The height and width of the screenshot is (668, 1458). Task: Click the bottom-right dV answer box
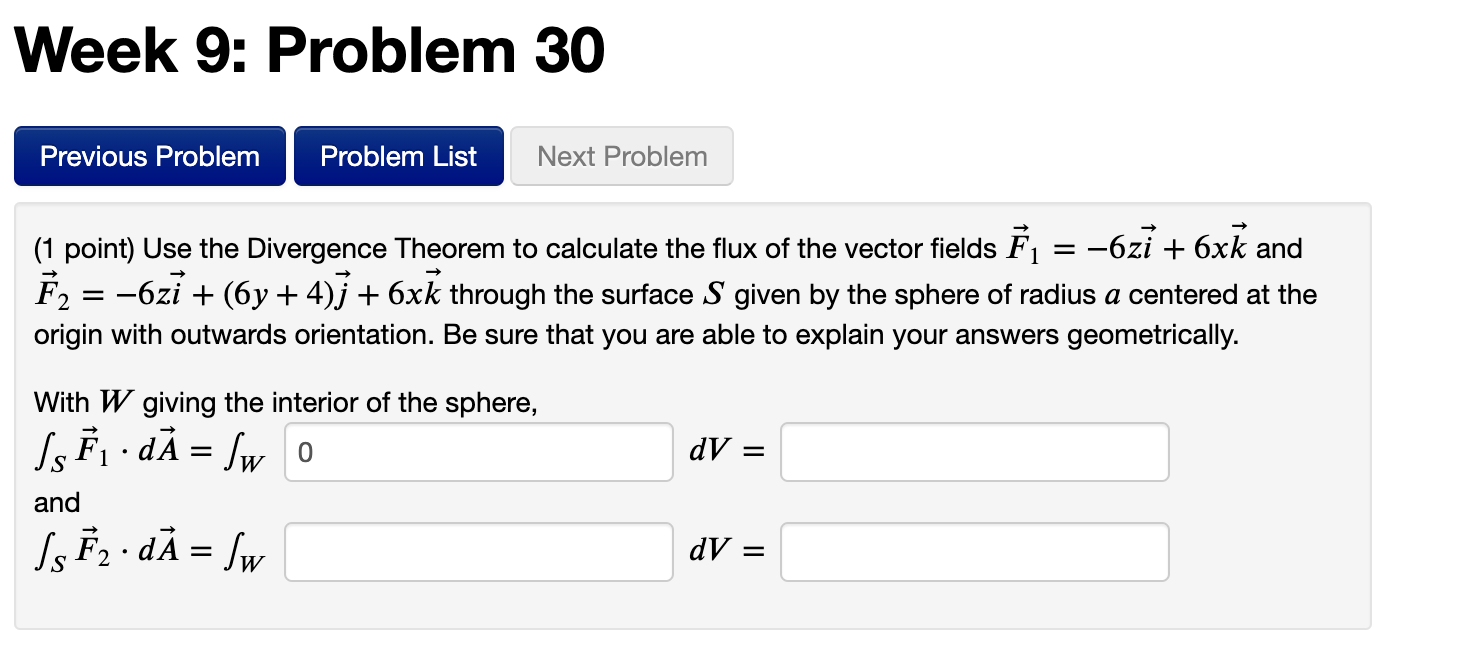[974, 551]
